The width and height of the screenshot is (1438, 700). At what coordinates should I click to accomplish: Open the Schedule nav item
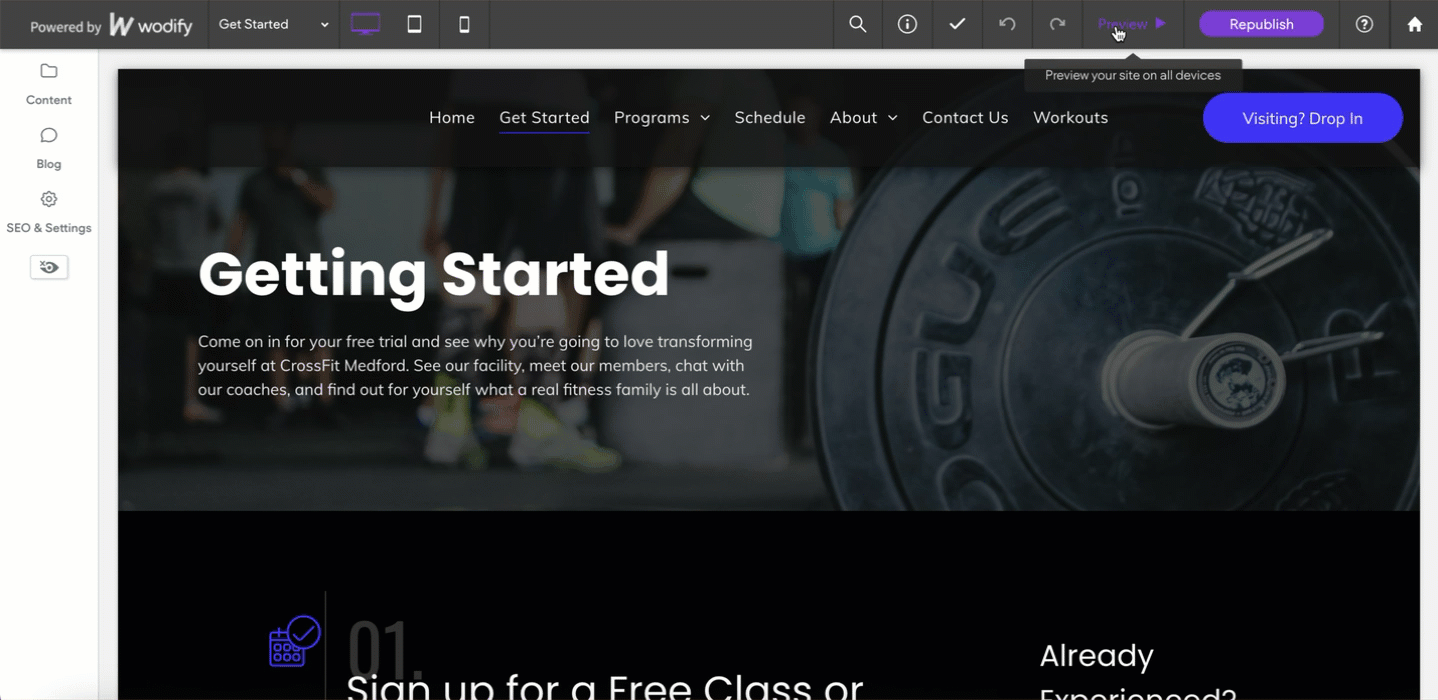pyautogui.click(x=770, y=118)
